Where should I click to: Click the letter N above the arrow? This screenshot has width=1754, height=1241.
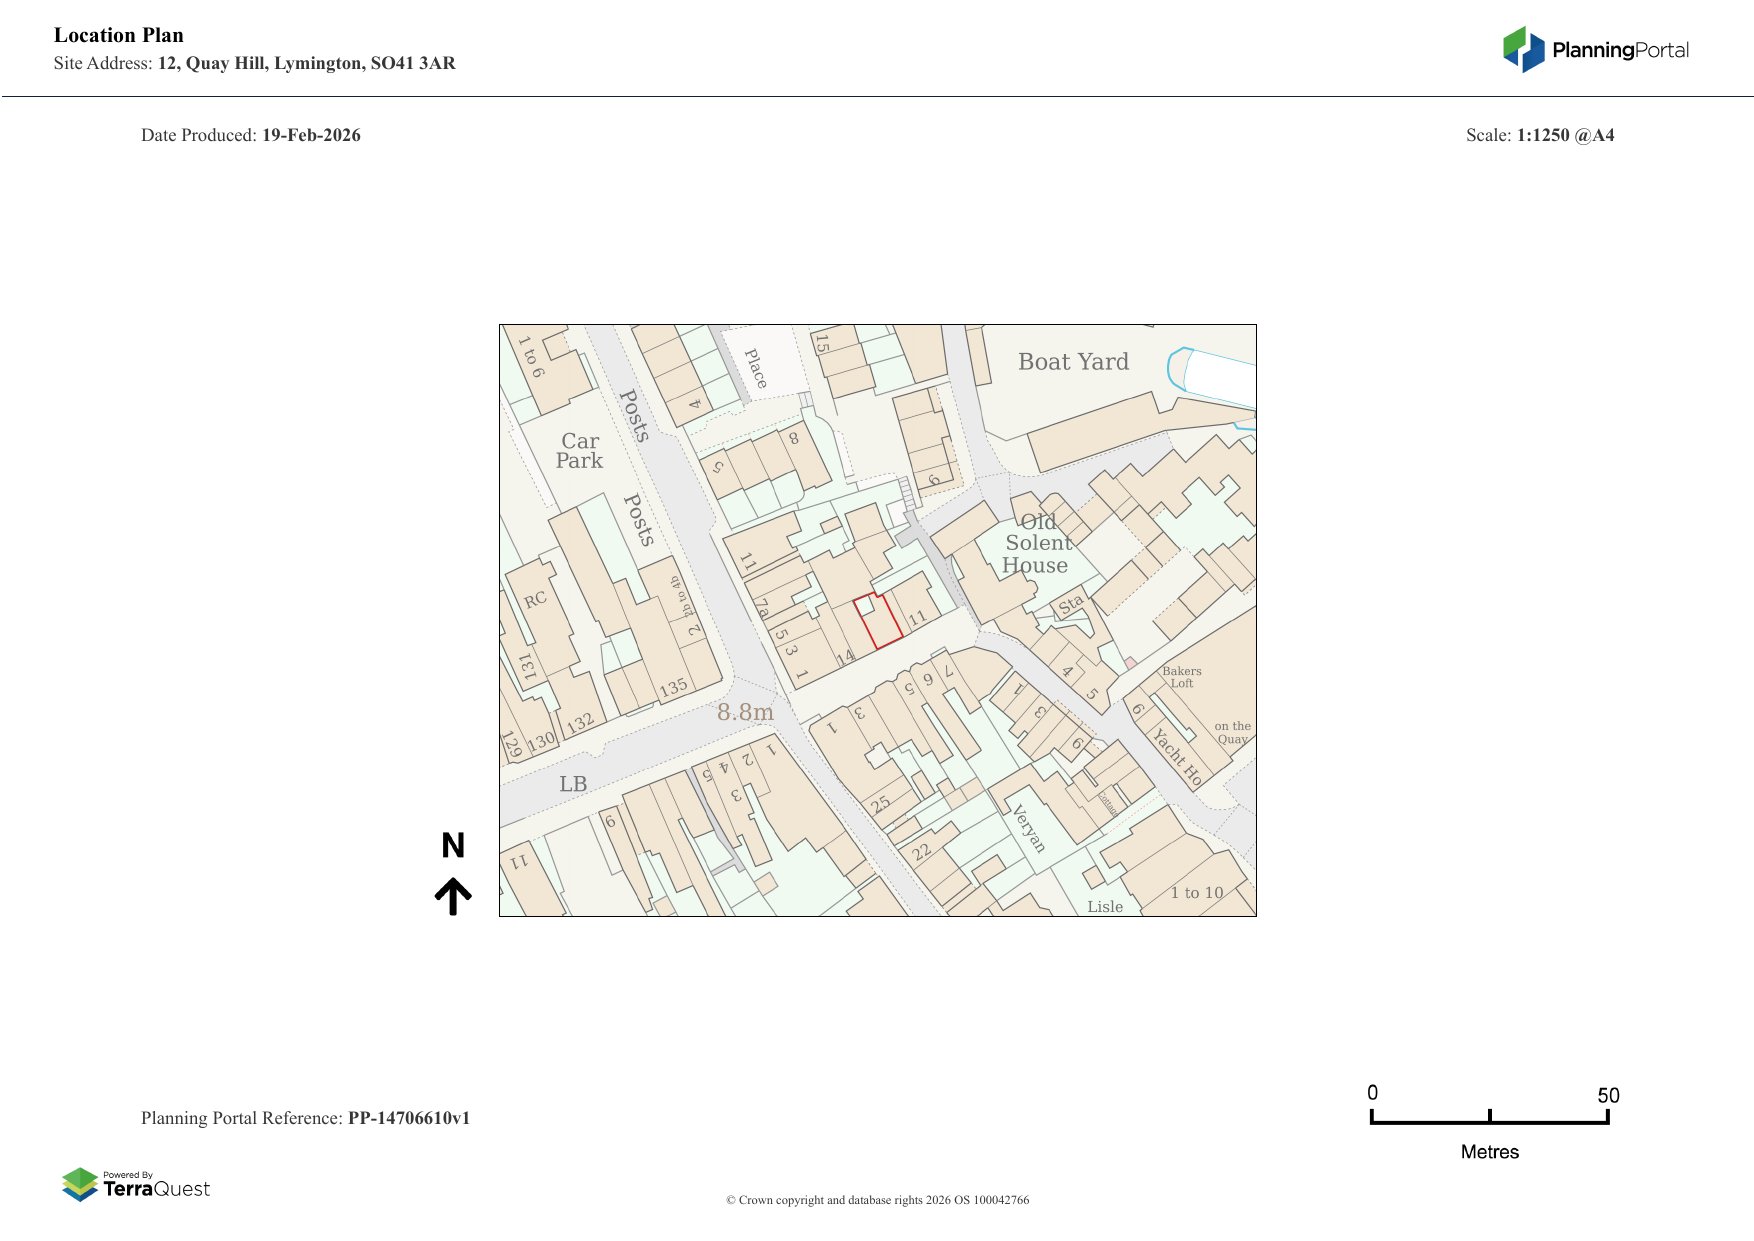[453, 846]
